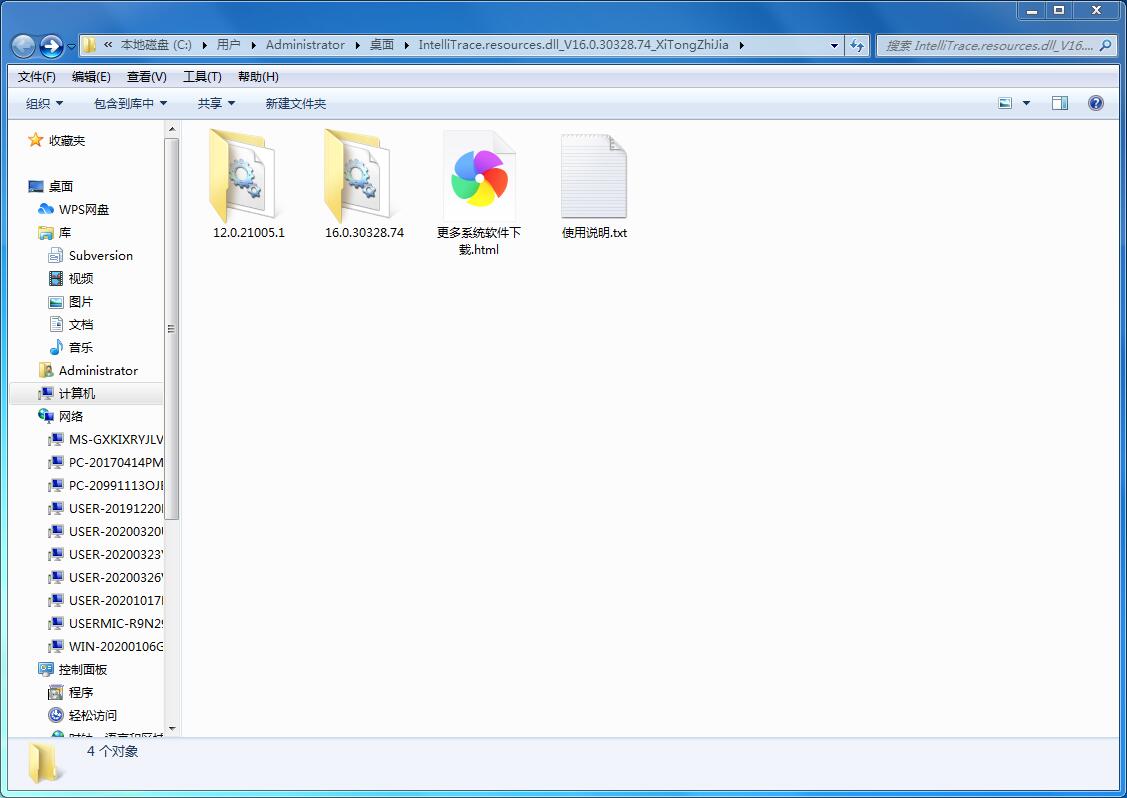The width and height of the screenshot is (1127, 798).
Task: Expand the arrow after 用户 breadcrumb
Action: 253,45
